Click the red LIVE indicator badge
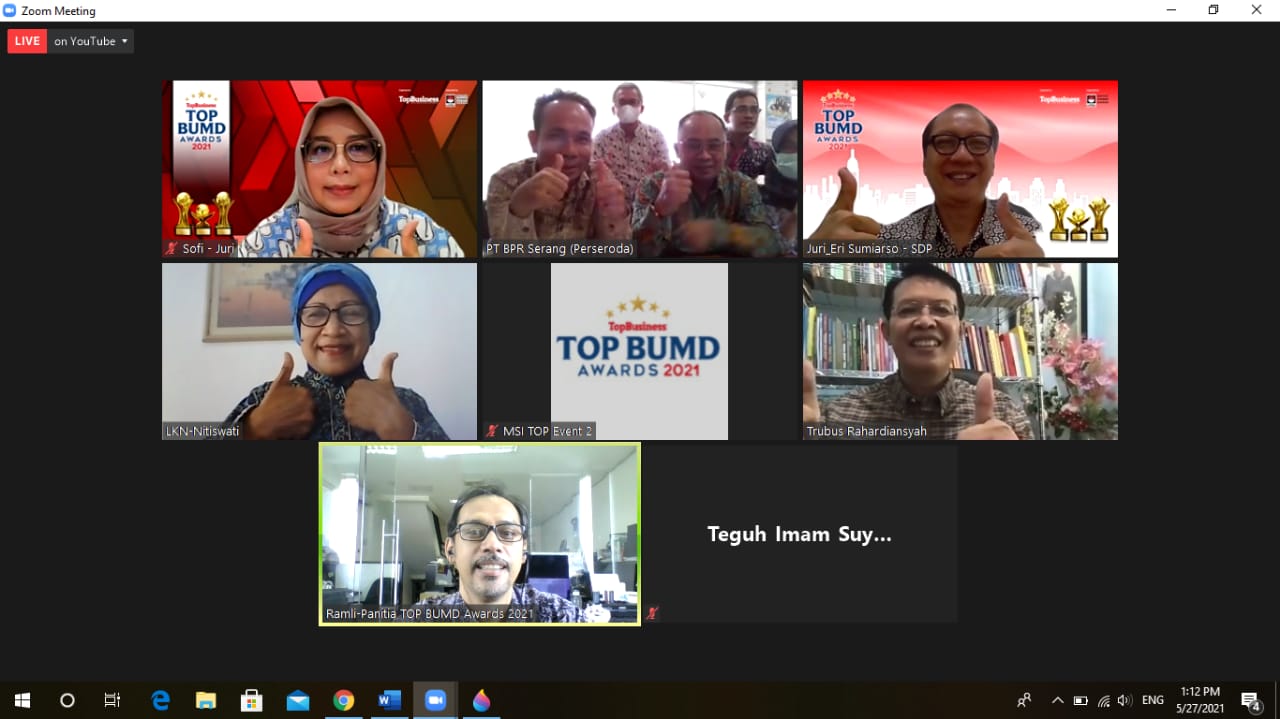Viewport: 1280px width, 719px height. pos(27,41)
